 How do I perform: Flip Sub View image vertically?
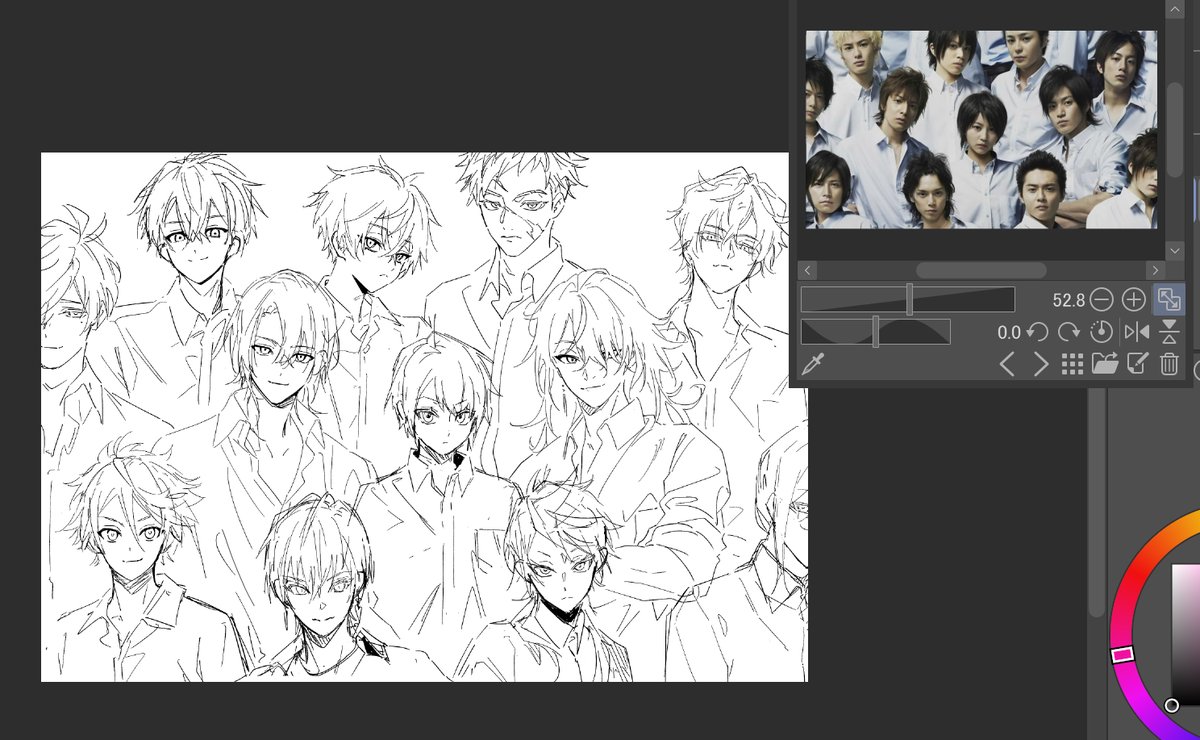[x=1170, y=332]
